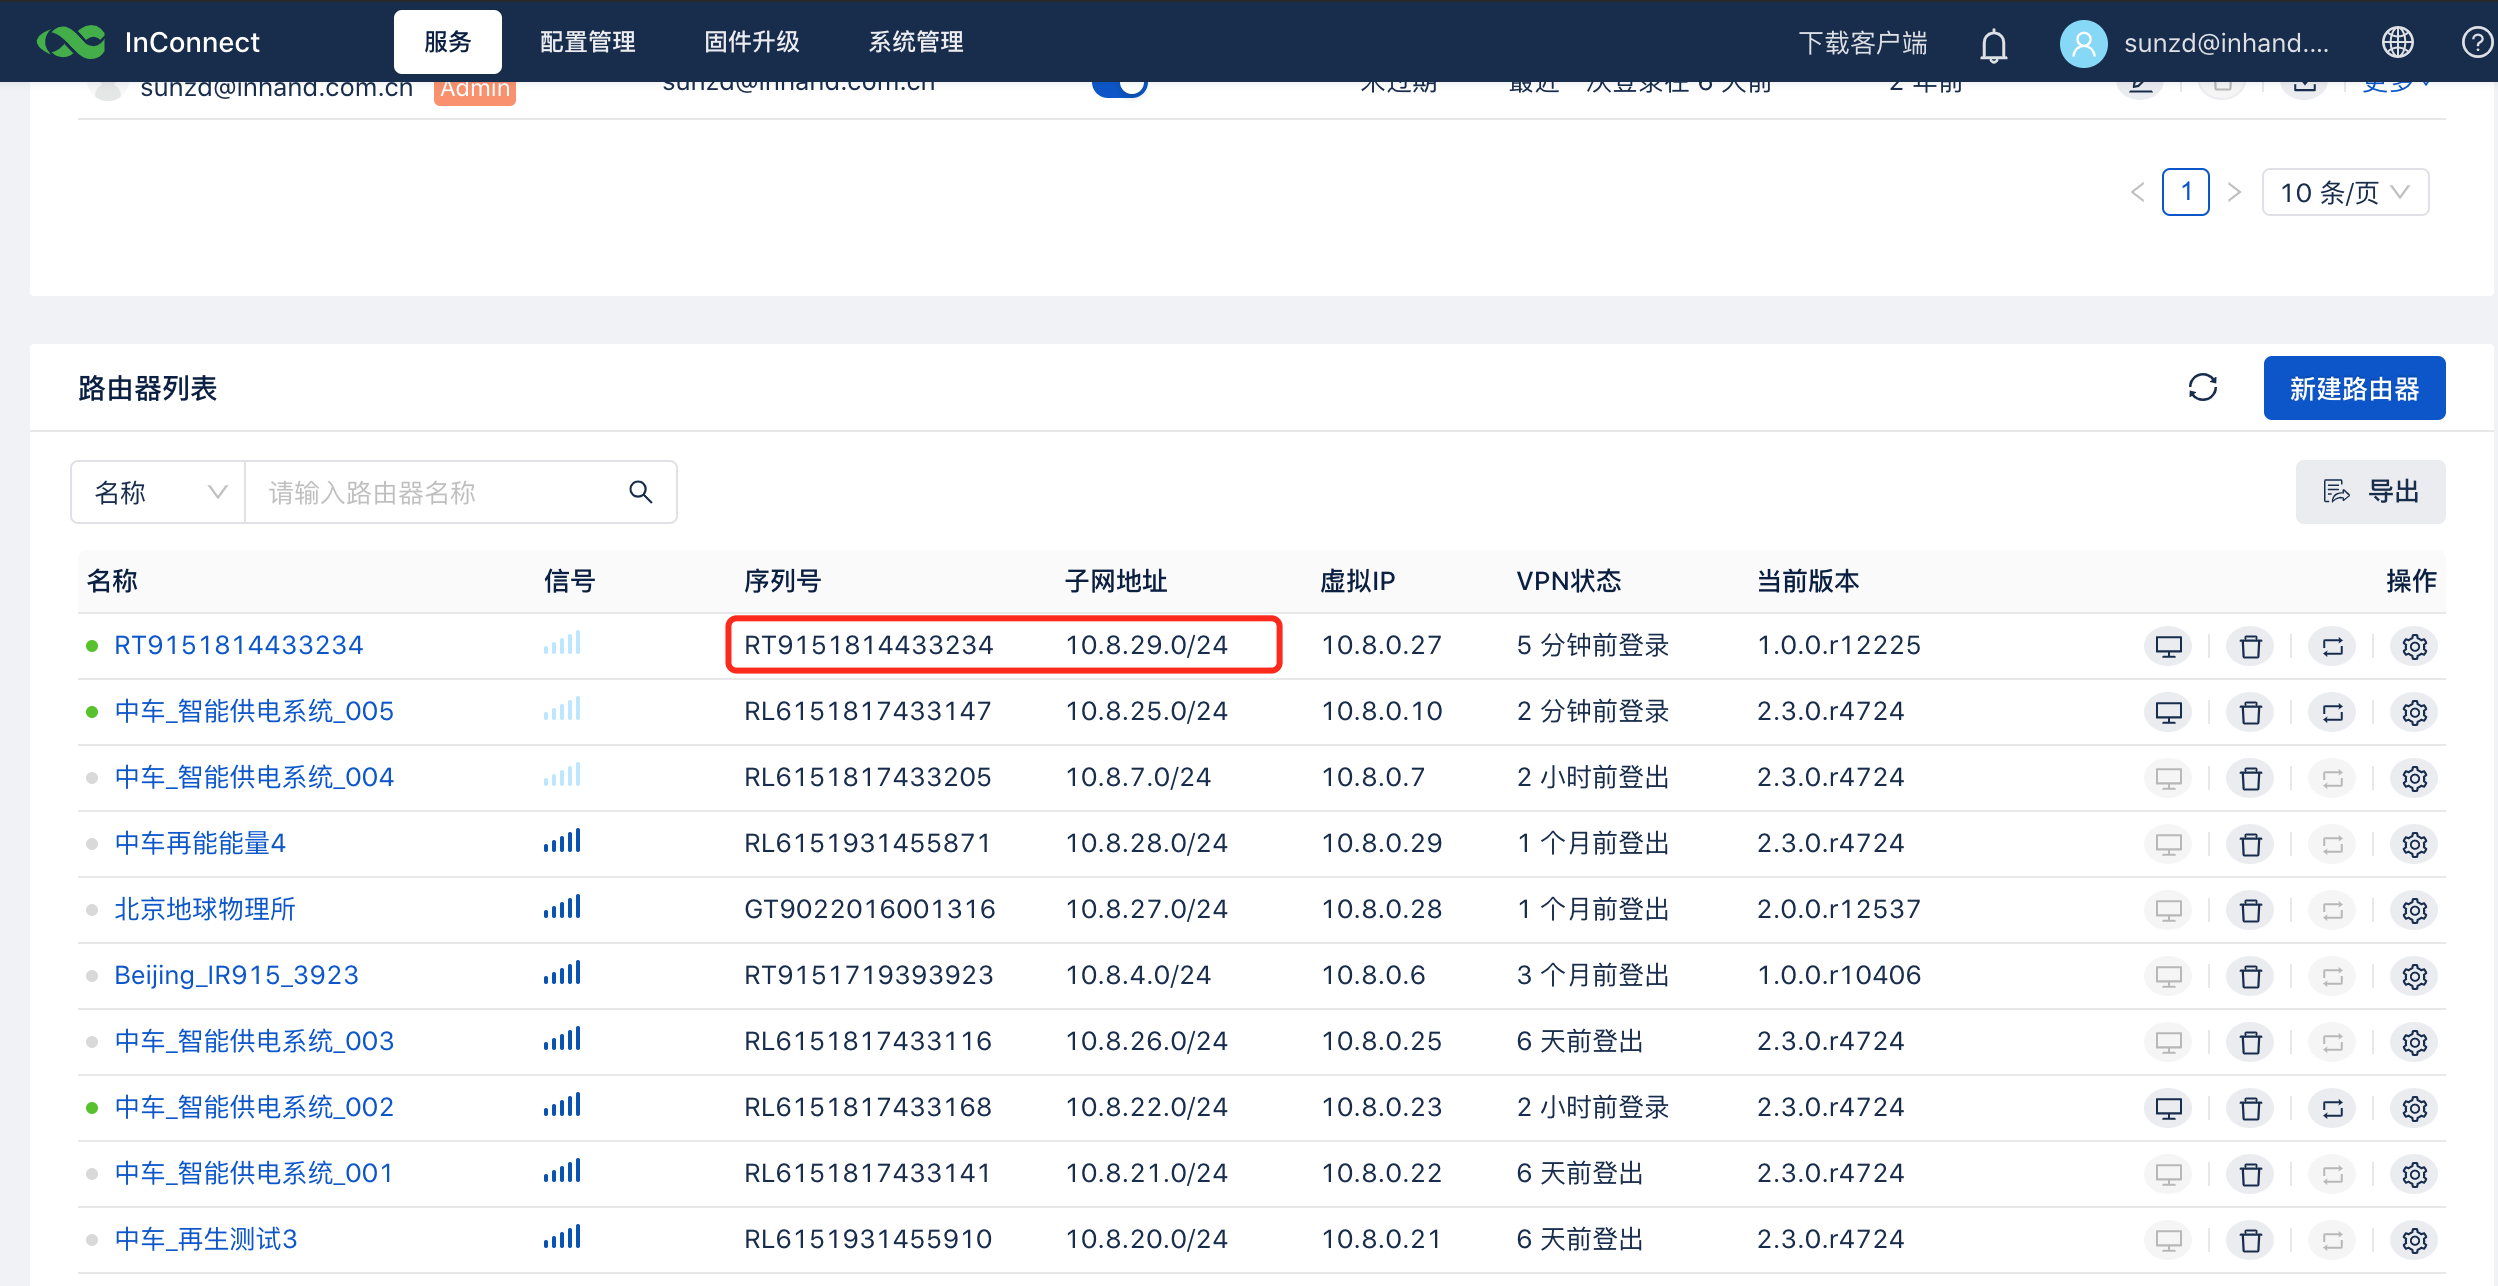Click sync icon for 中车_智能供电系统_002 row
Screen dimensions: 2498x1286
point(2332,1109)
